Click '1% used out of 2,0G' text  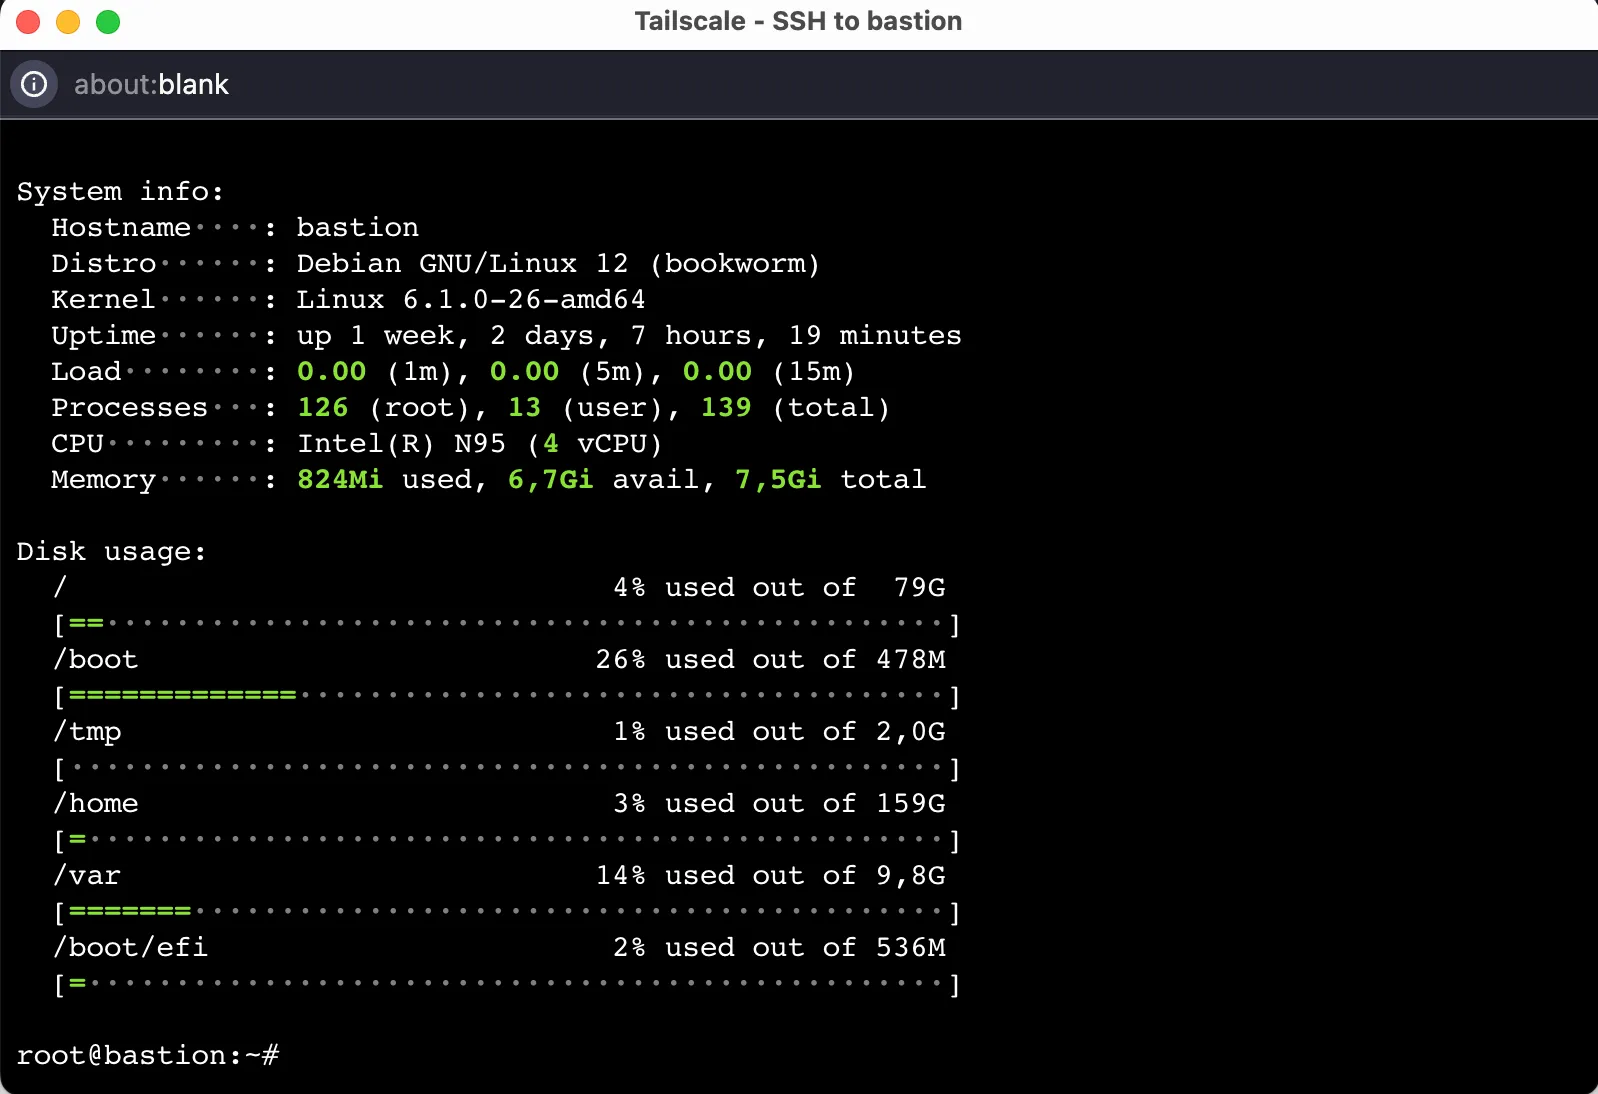780,732
